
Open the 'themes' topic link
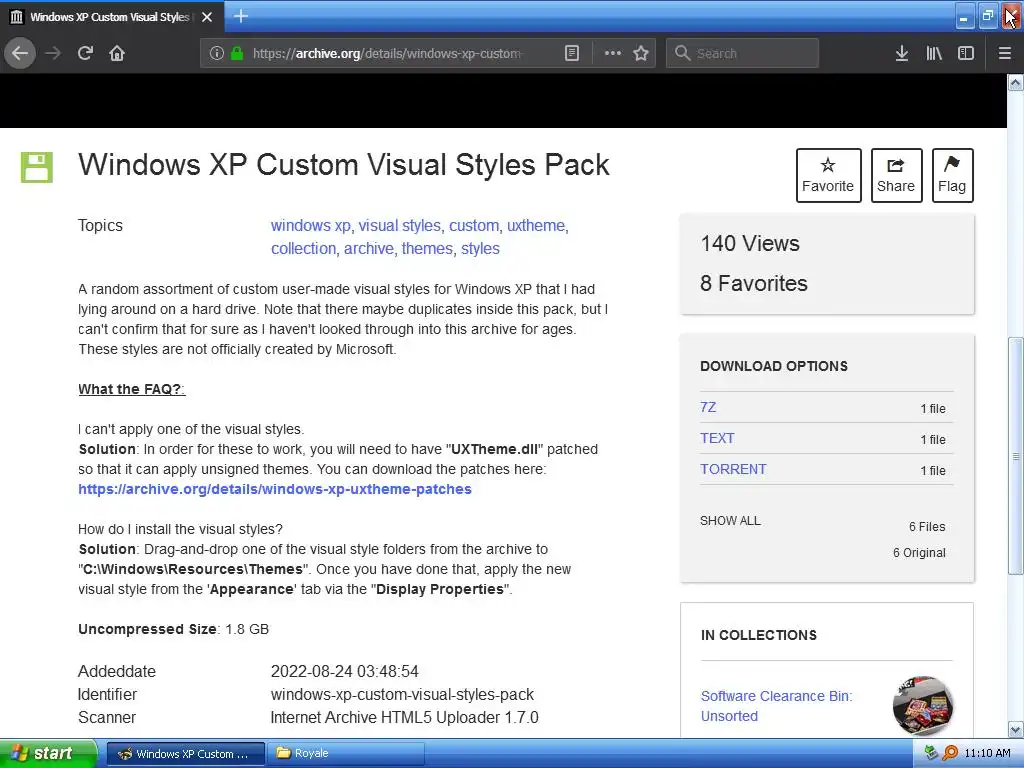(427, 249)
